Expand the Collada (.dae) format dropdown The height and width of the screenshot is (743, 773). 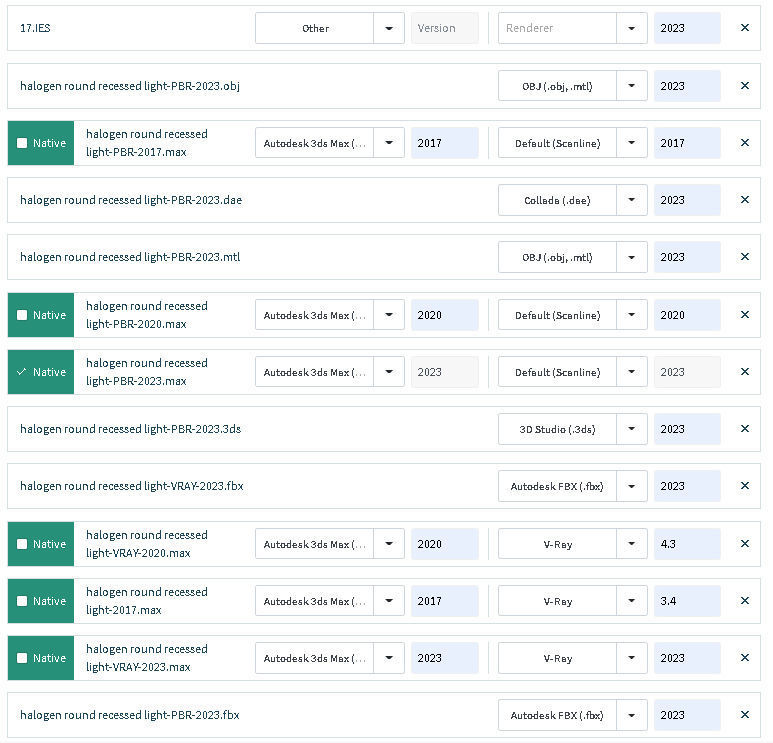point(632,200)
